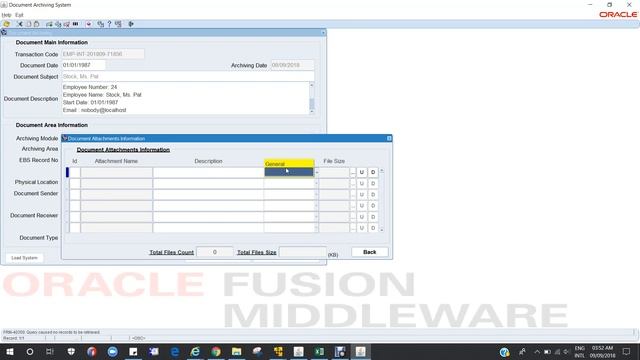Select the General option in dropdown list

coord(289,164)
